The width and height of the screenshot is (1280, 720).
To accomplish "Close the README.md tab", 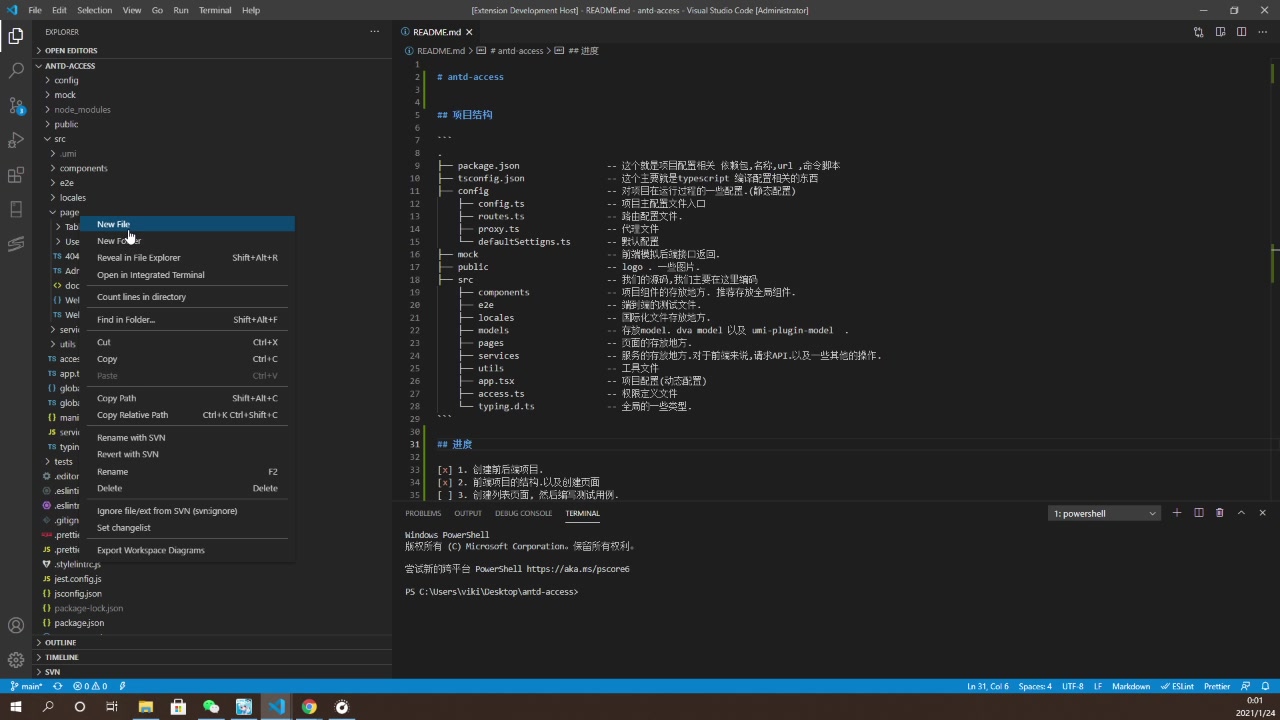I will (x=469, y=32).
